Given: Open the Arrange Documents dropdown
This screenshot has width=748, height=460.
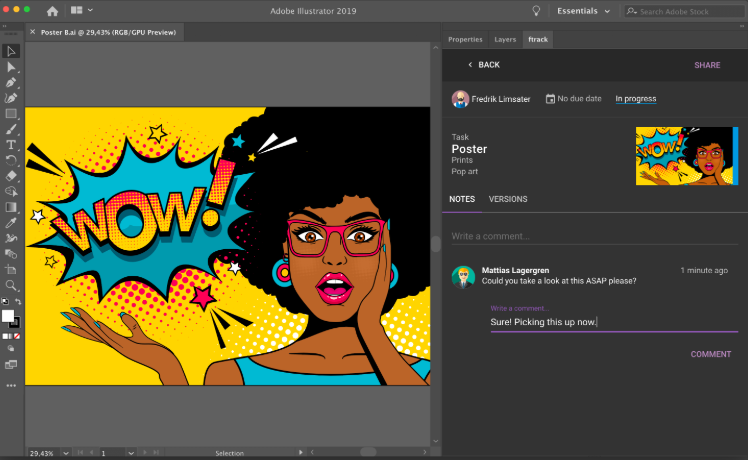Looking at the screenshot, I should click(x=82, y=10).
